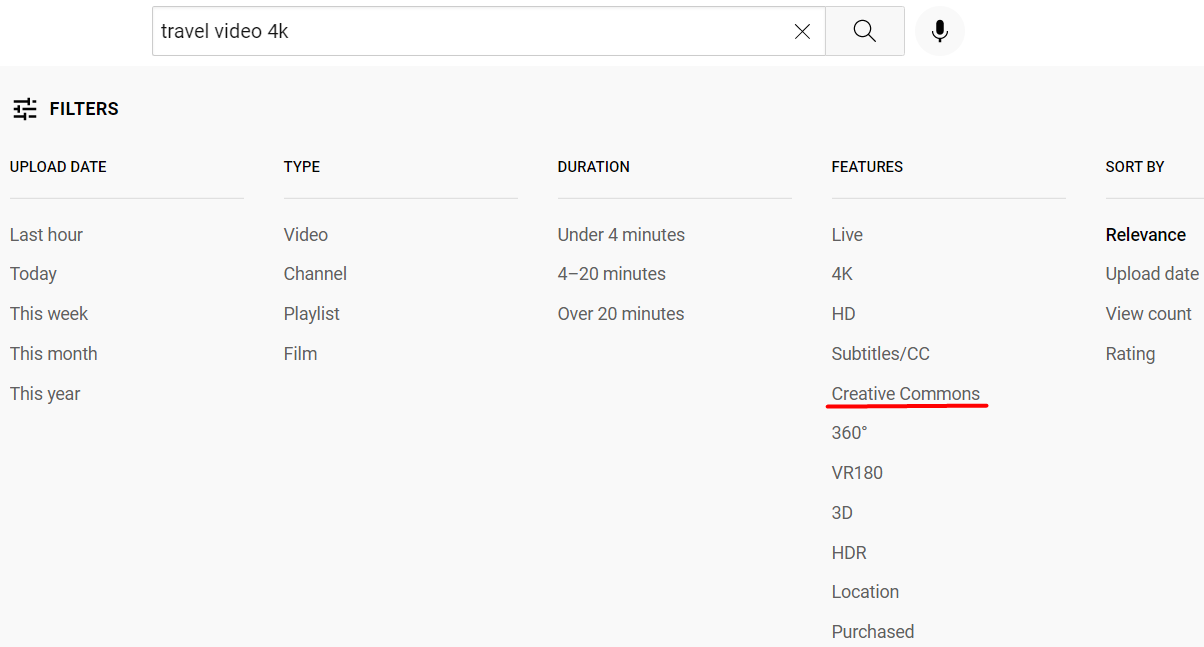Screen dimensions: 1204x647
Task: Filter uploads by This month
Action: pyautogui.click(x=54, y=354)
